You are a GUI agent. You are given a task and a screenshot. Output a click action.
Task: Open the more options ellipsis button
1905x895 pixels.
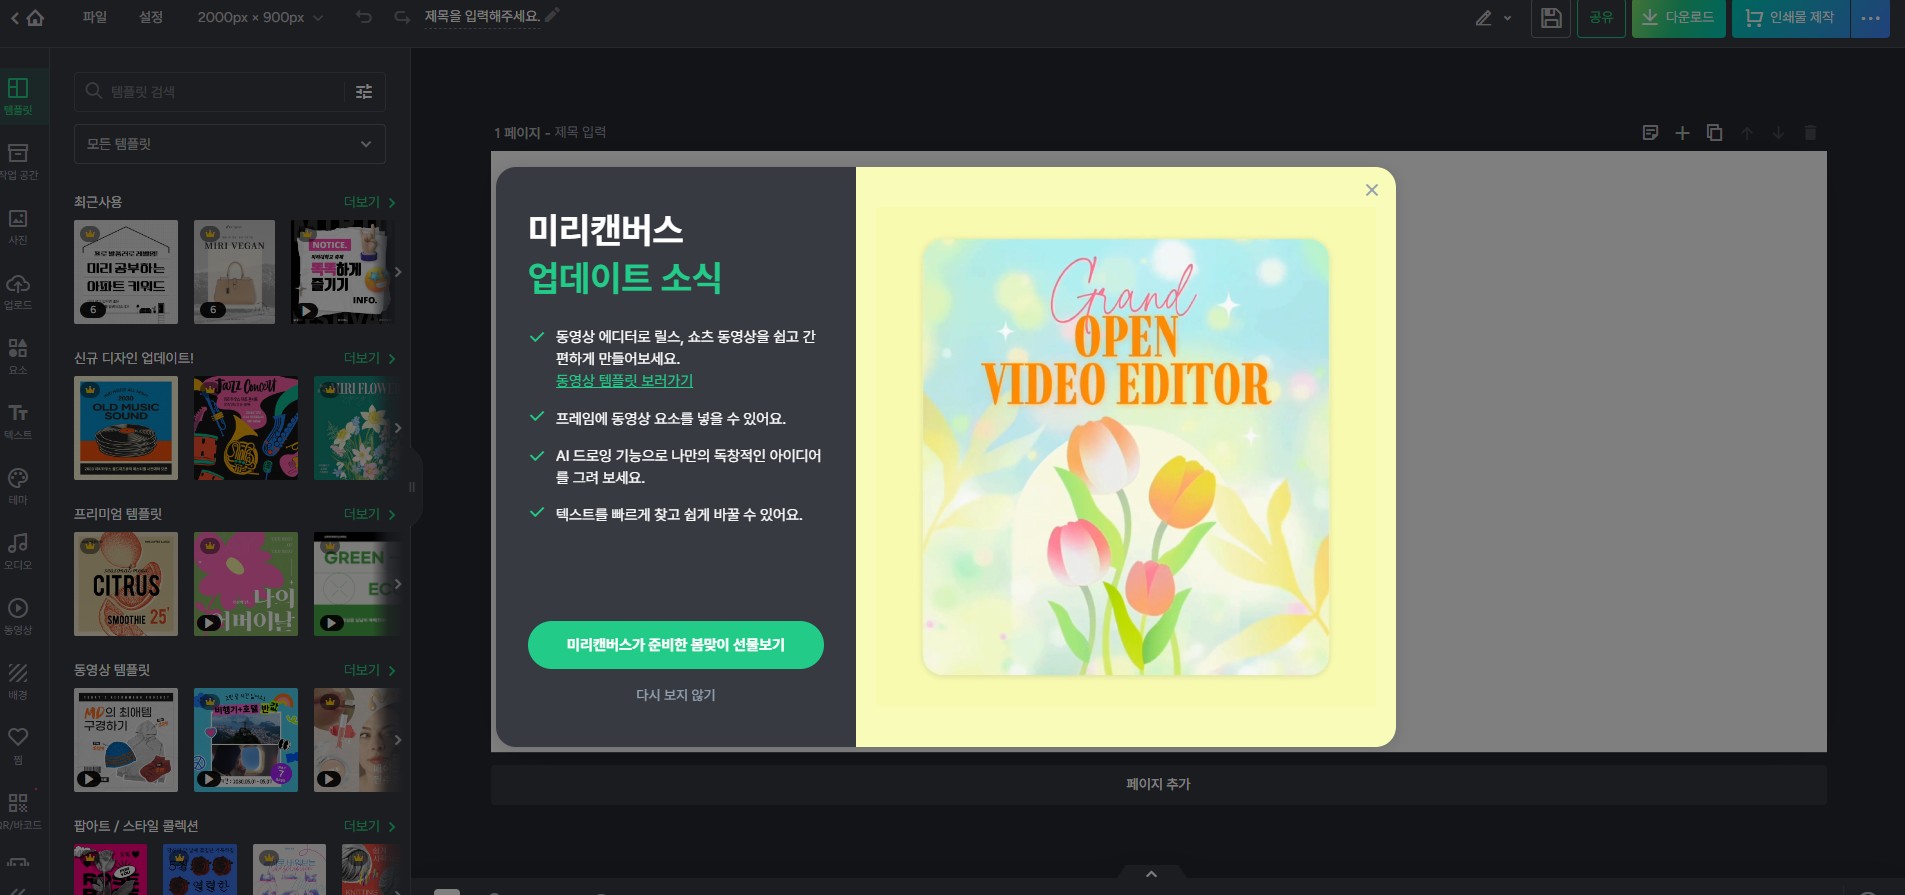(x=1870, y=18)
